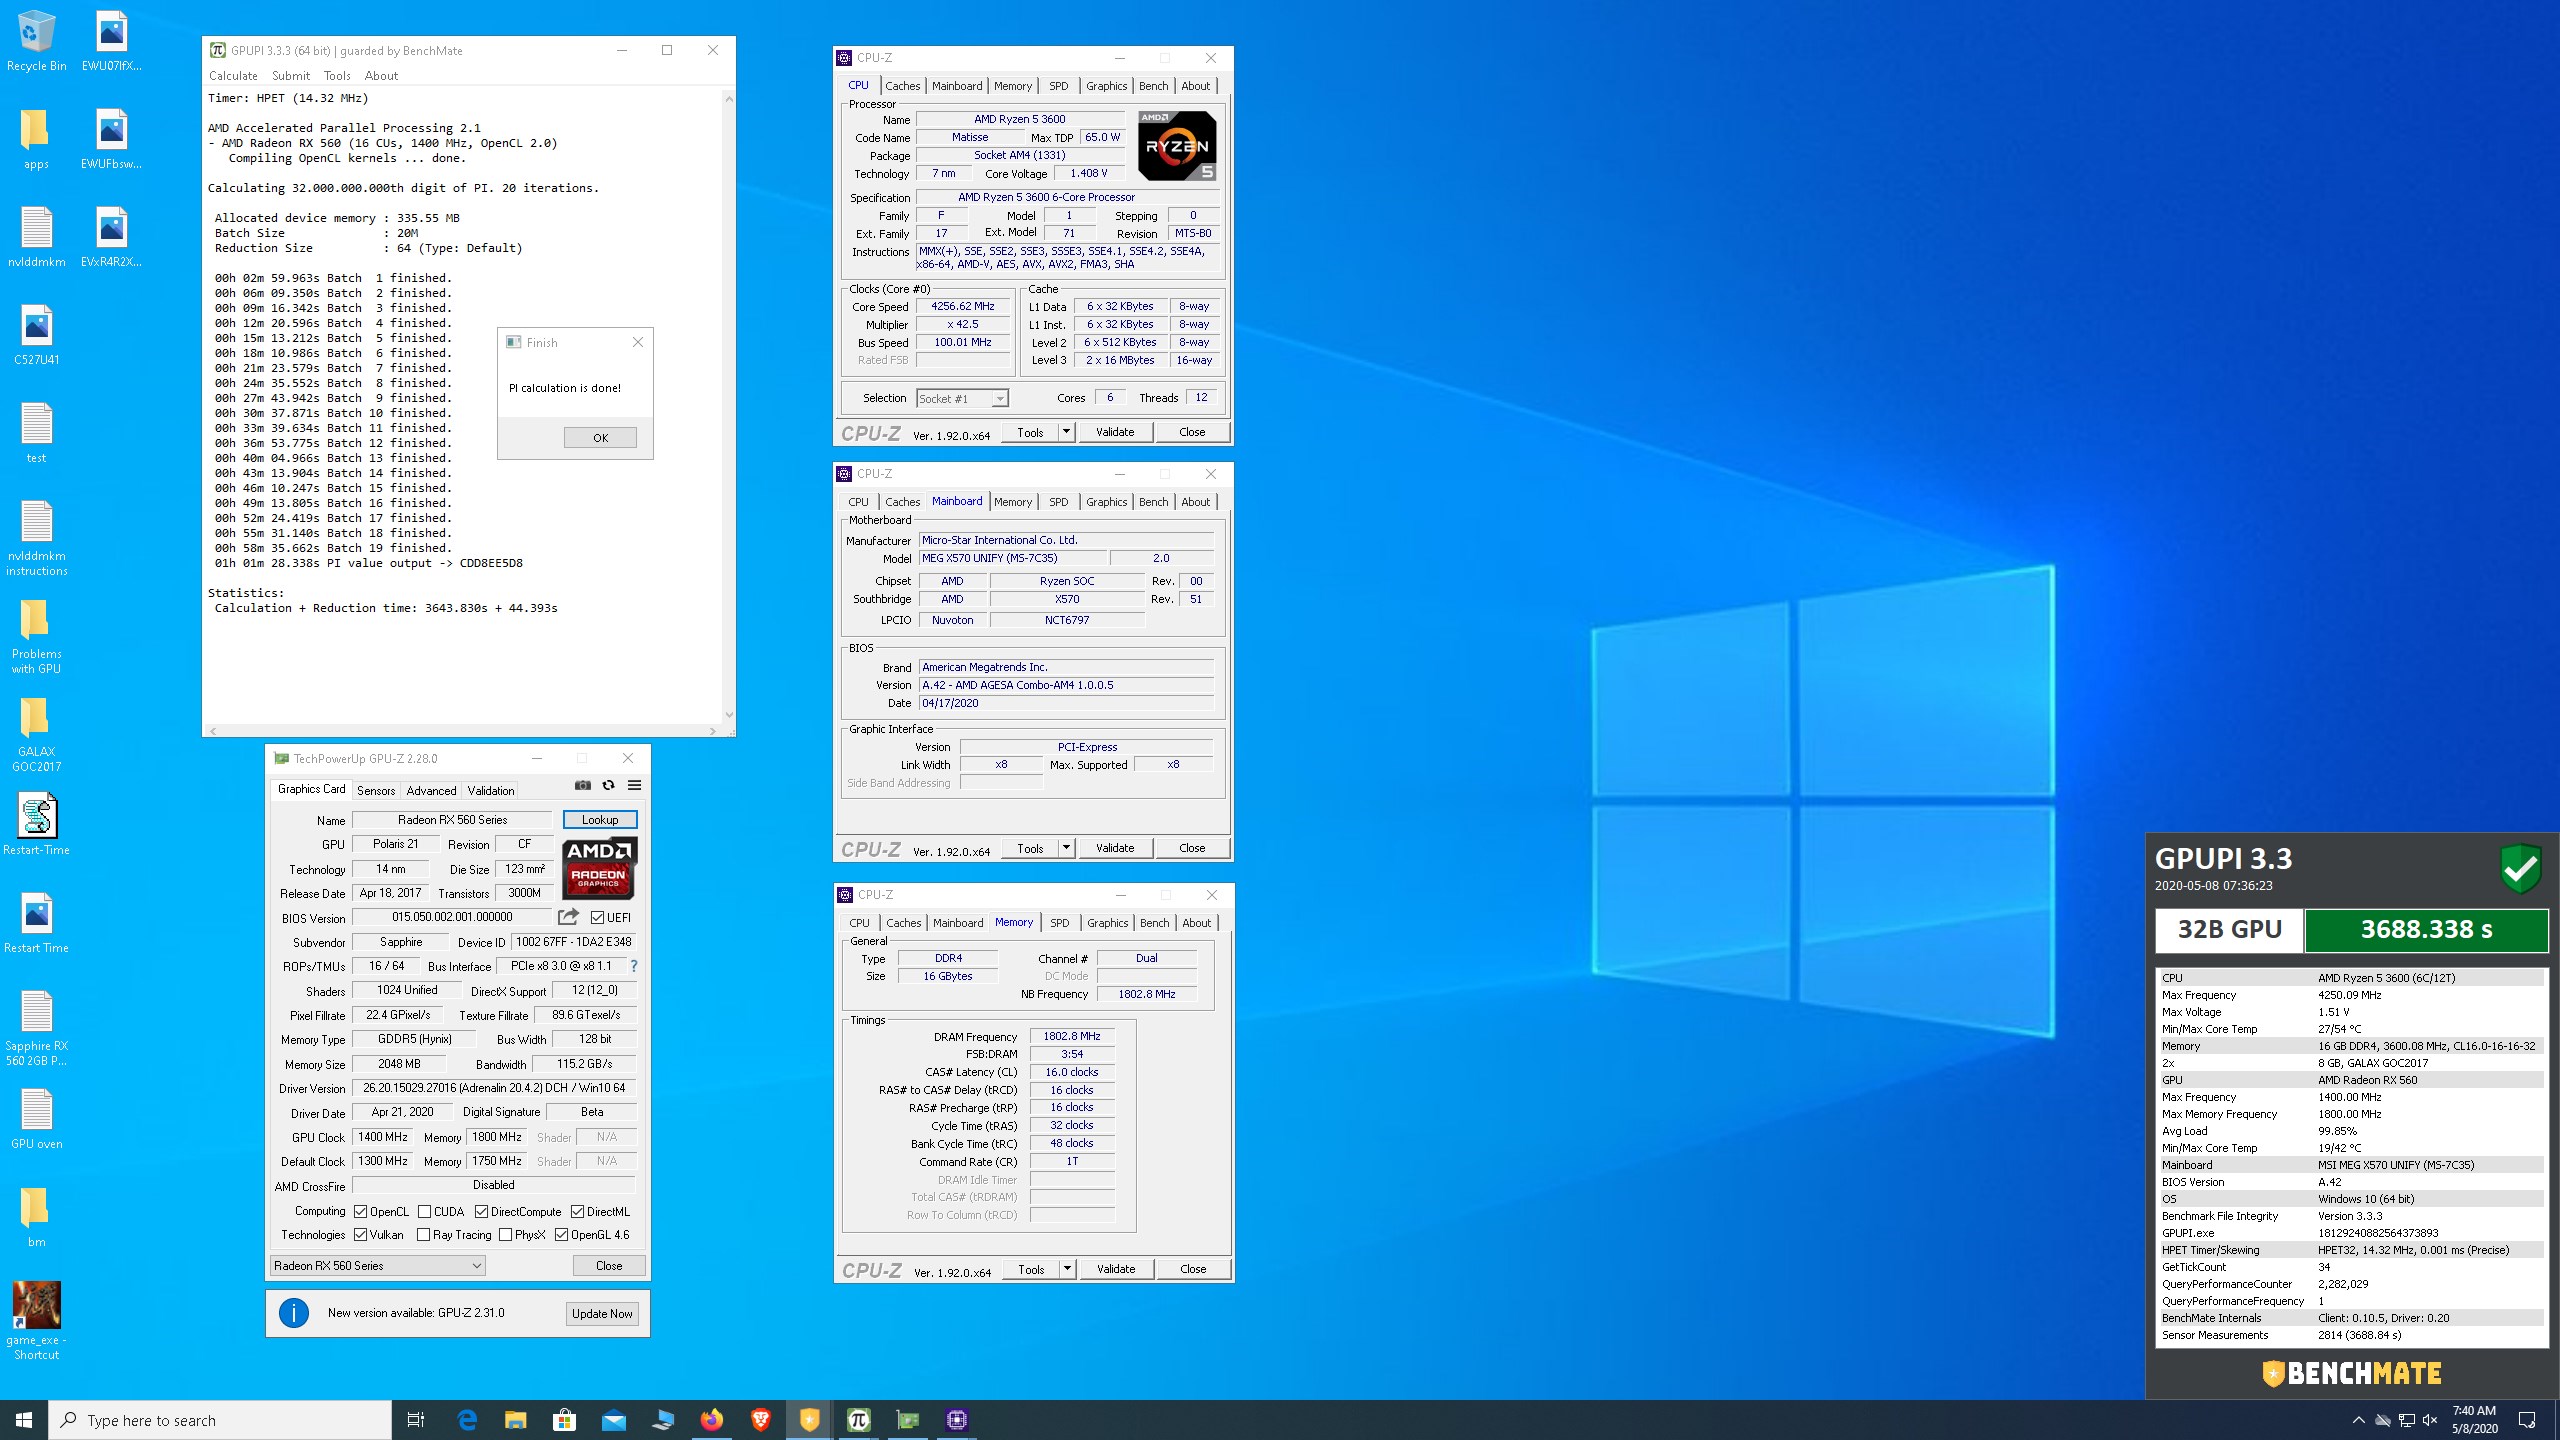2560x1440 pixels.
Task: Click Update Now for GPU-Z
Action: 602,1313
